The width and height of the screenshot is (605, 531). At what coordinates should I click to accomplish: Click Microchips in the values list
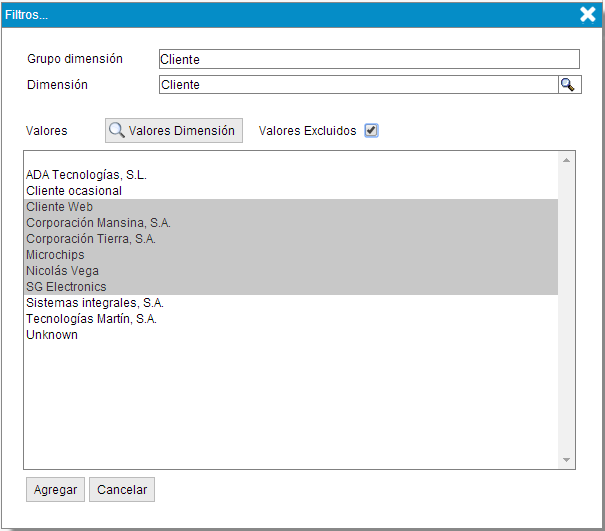click(x=55, y=255)
